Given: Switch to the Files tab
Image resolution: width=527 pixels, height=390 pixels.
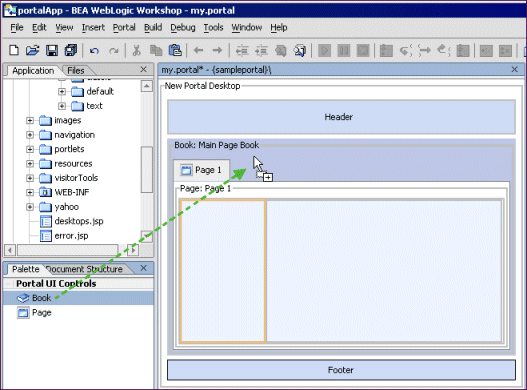Looking at the screenshot, I should (76, 71).
